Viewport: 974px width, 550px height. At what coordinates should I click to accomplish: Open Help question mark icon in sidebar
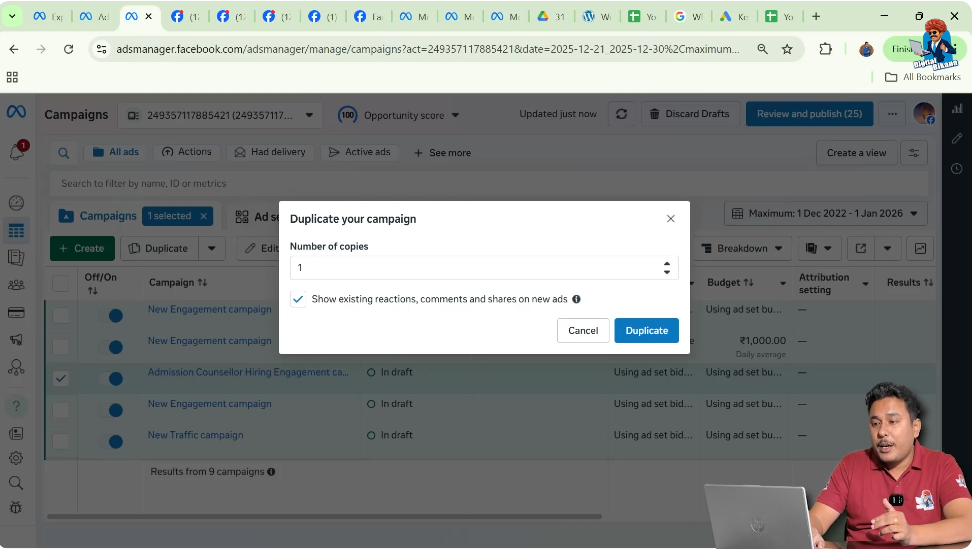tap(16, 406)
